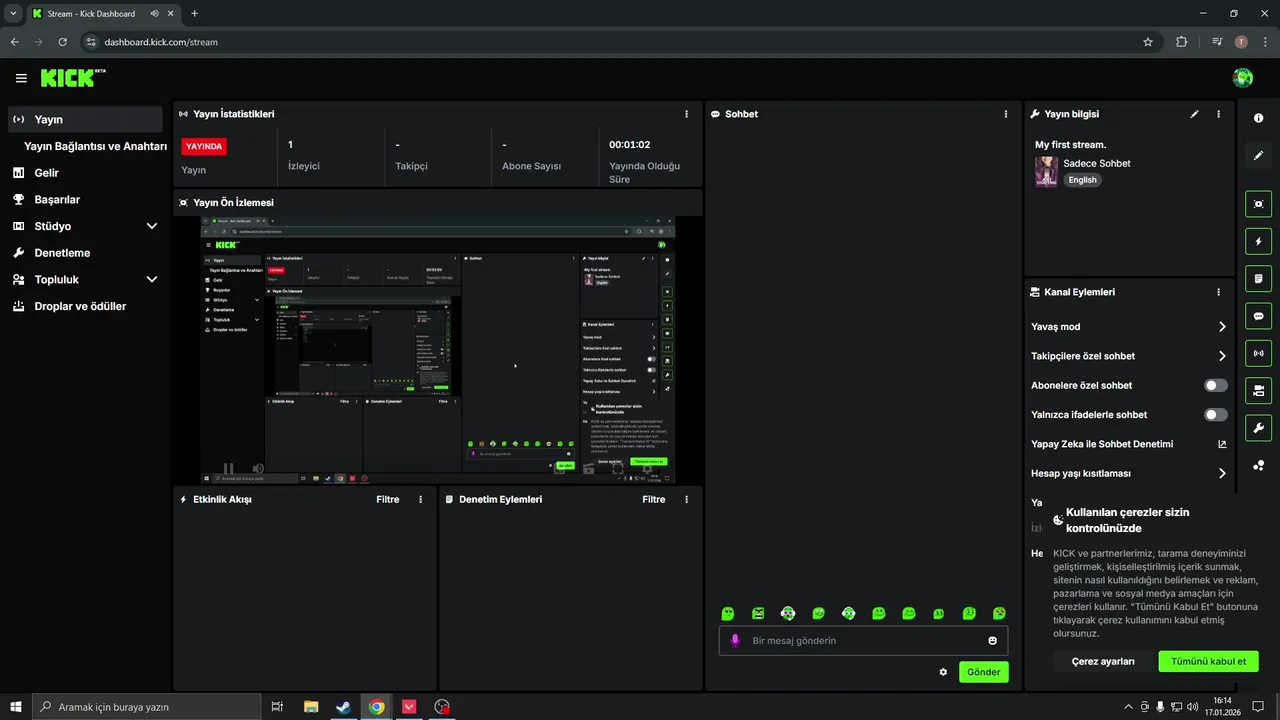Open Yavaş mod settings chevron
Screen dimensions: 1280x720
coord(1222,327)
